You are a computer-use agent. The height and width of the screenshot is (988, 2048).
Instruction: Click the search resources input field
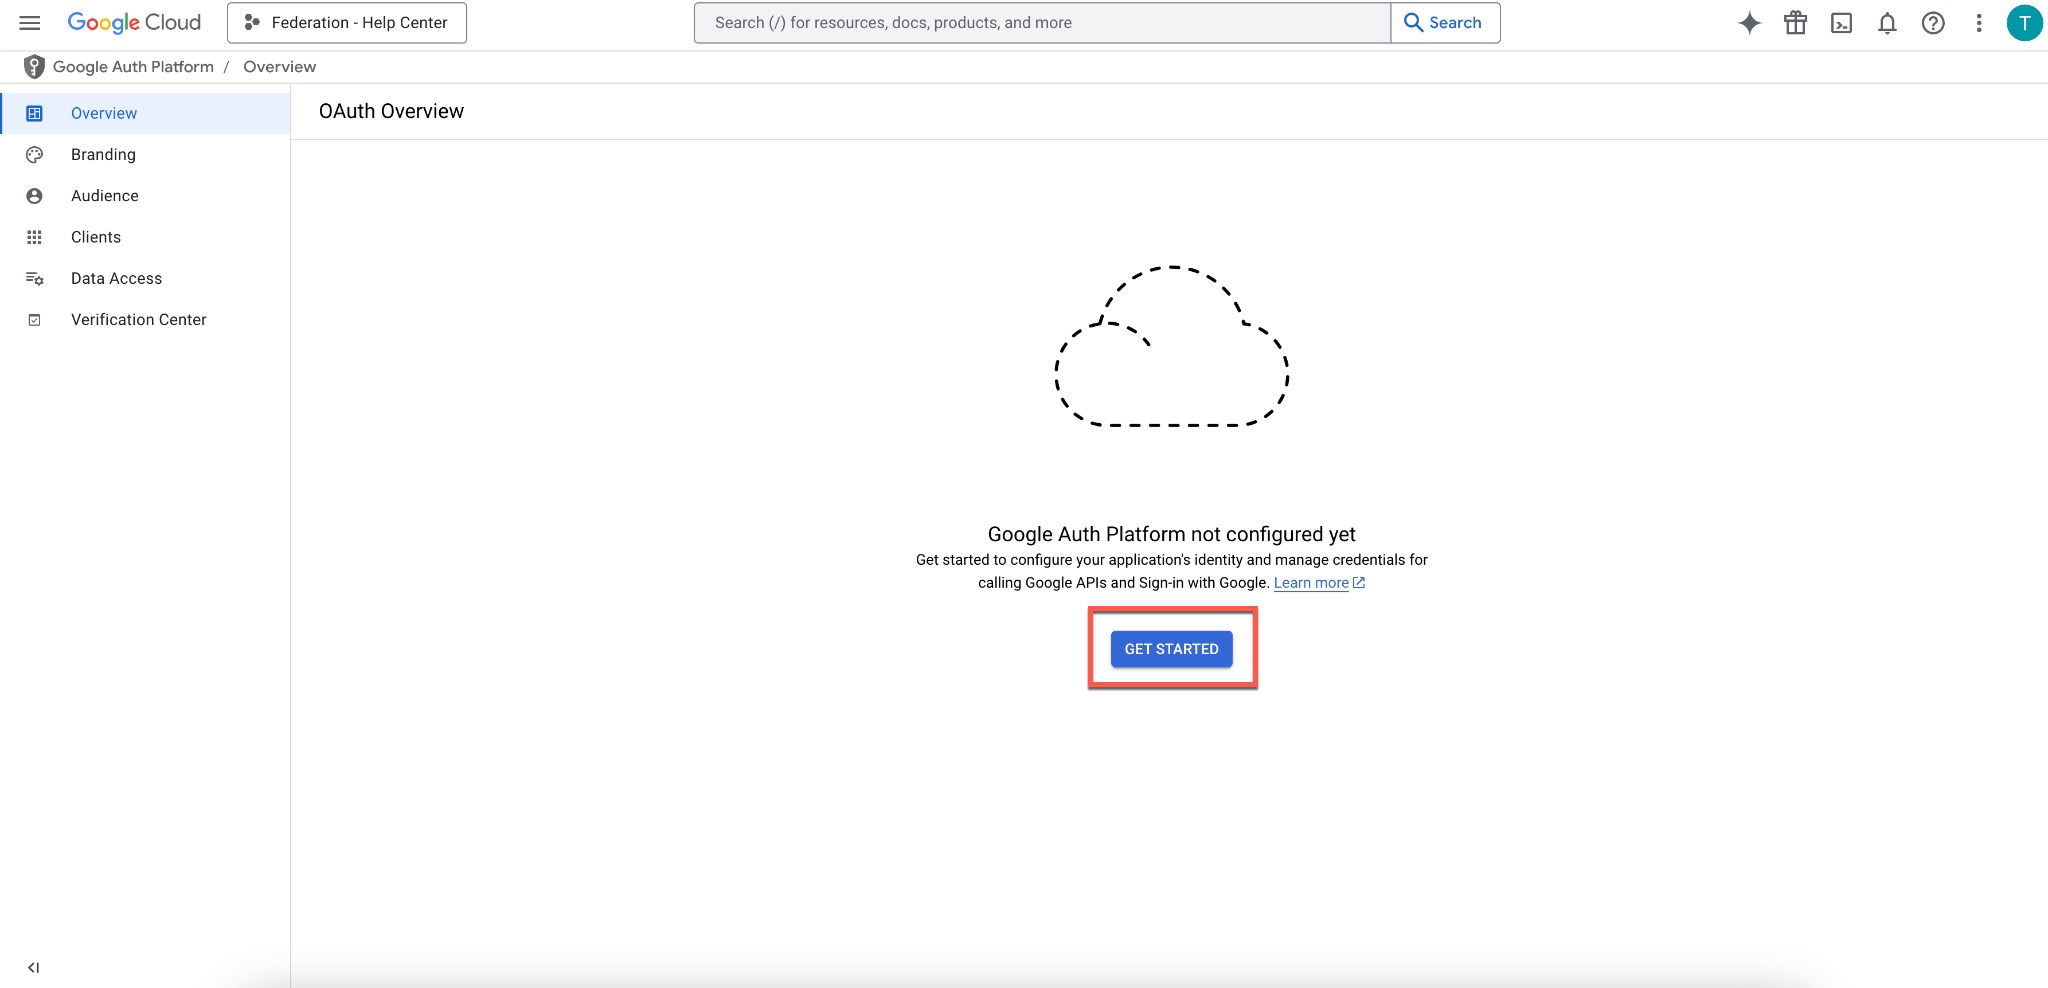click(x=1040, y=22)
